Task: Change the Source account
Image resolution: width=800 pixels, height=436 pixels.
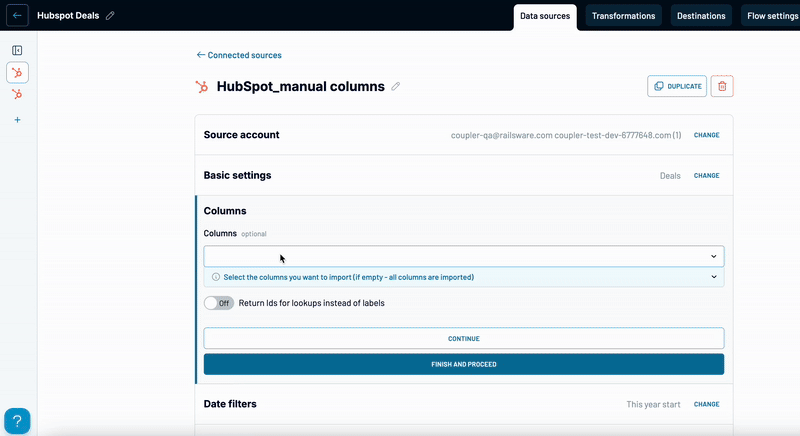Action: coord(707,135)
